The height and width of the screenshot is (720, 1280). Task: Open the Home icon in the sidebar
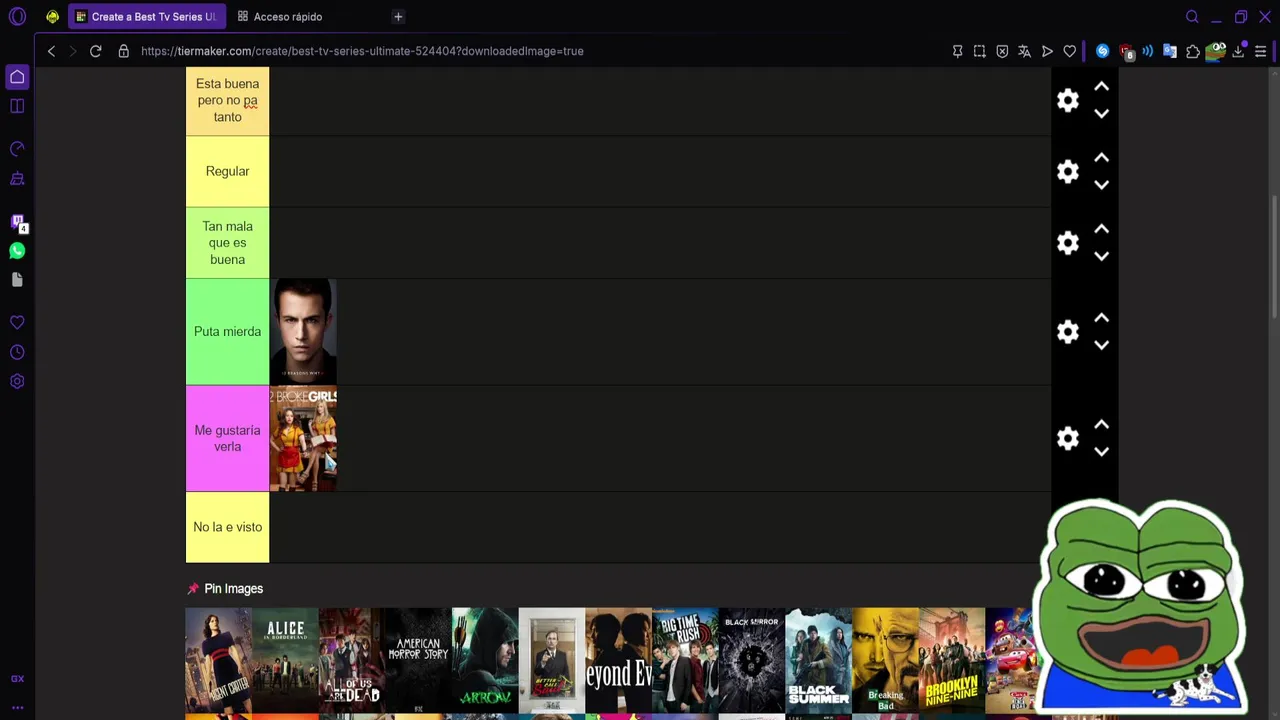[x=17, y=77]
